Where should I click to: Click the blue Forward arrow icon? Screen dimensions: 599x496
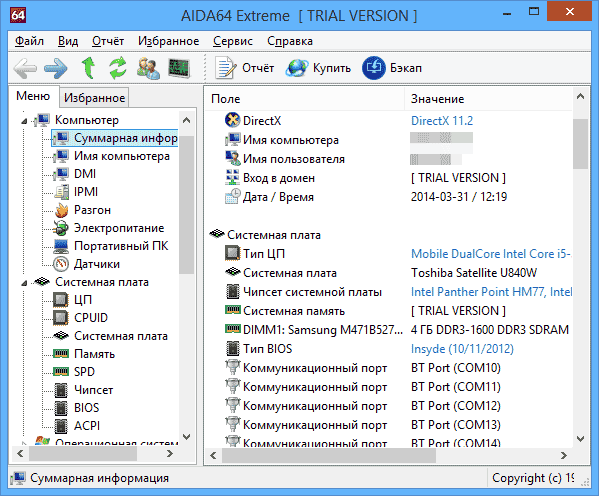click(55, 69)
